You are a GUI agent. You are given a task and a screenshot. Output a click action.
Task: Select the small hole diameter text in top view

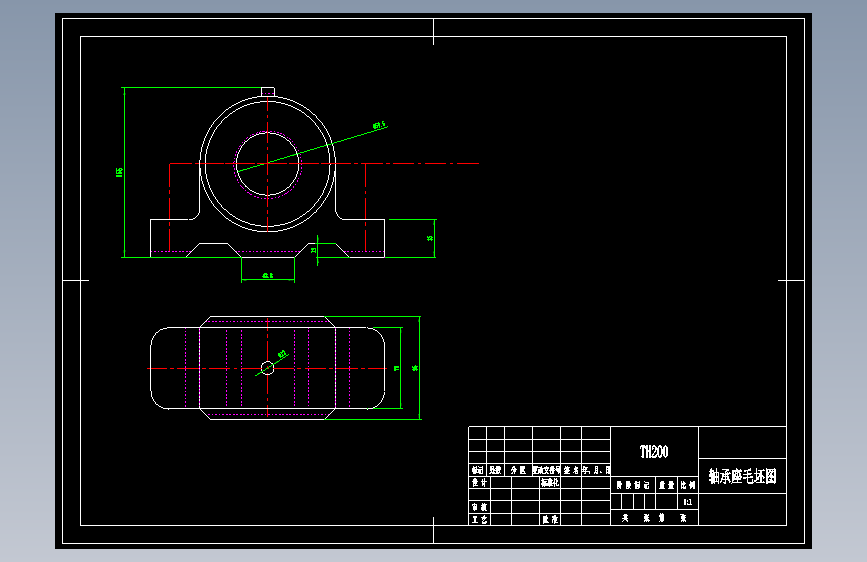pyautogui.click(x=282, y=354)
